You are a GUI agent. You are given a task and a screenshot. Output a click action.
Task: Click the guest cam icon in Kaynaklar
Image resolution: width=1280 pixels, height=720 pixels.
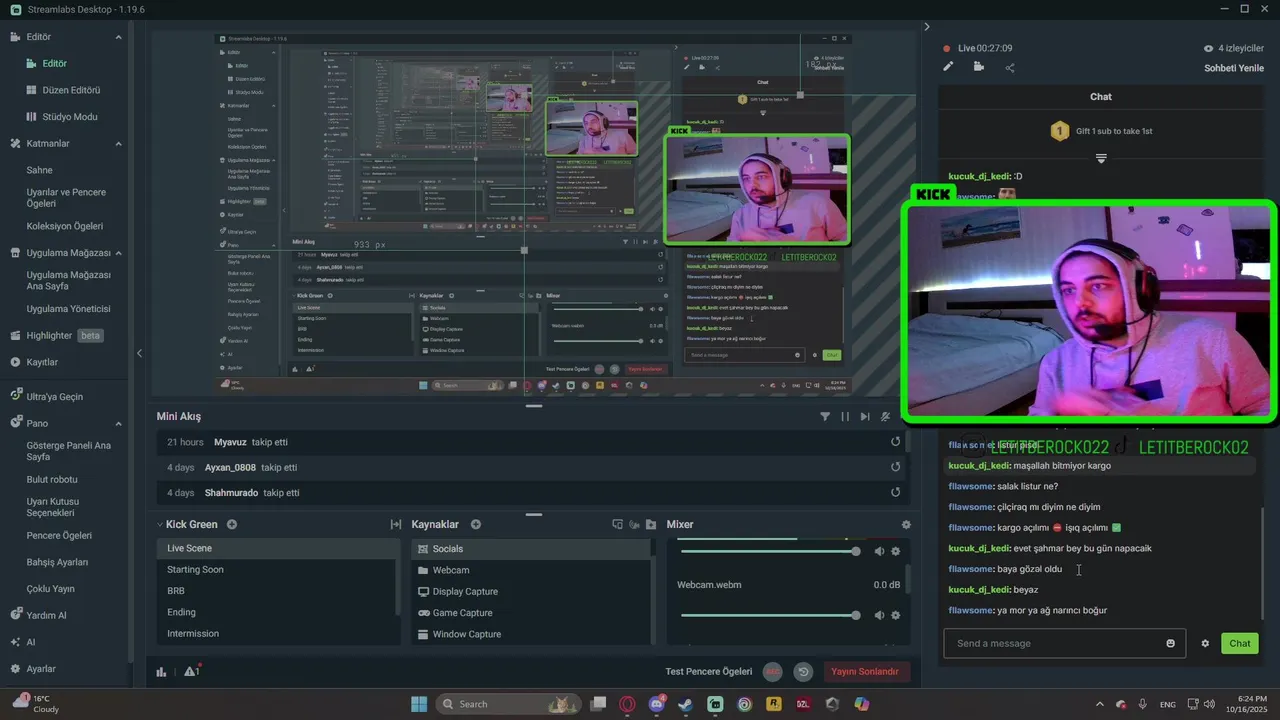coord(634,524)
